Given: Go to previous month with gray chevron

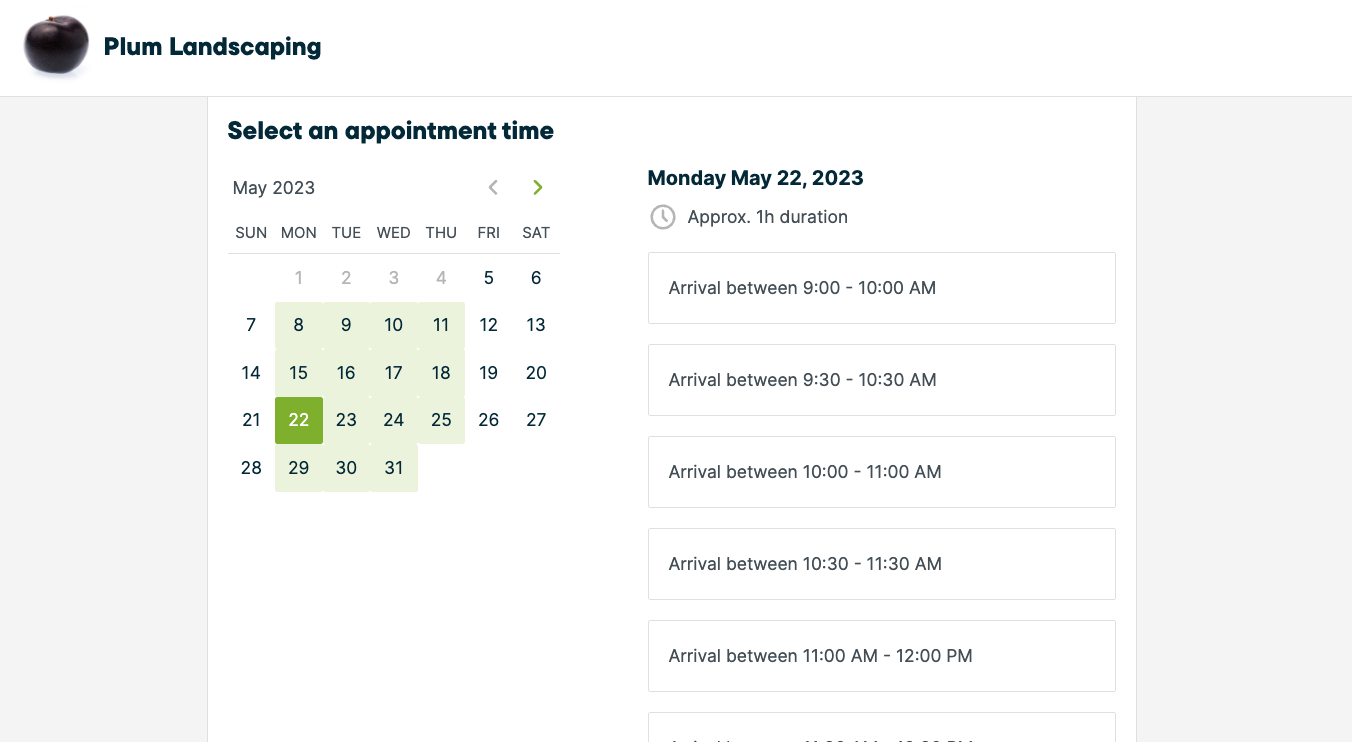Looking at the screenshot, I should click(x=493, y=187).
